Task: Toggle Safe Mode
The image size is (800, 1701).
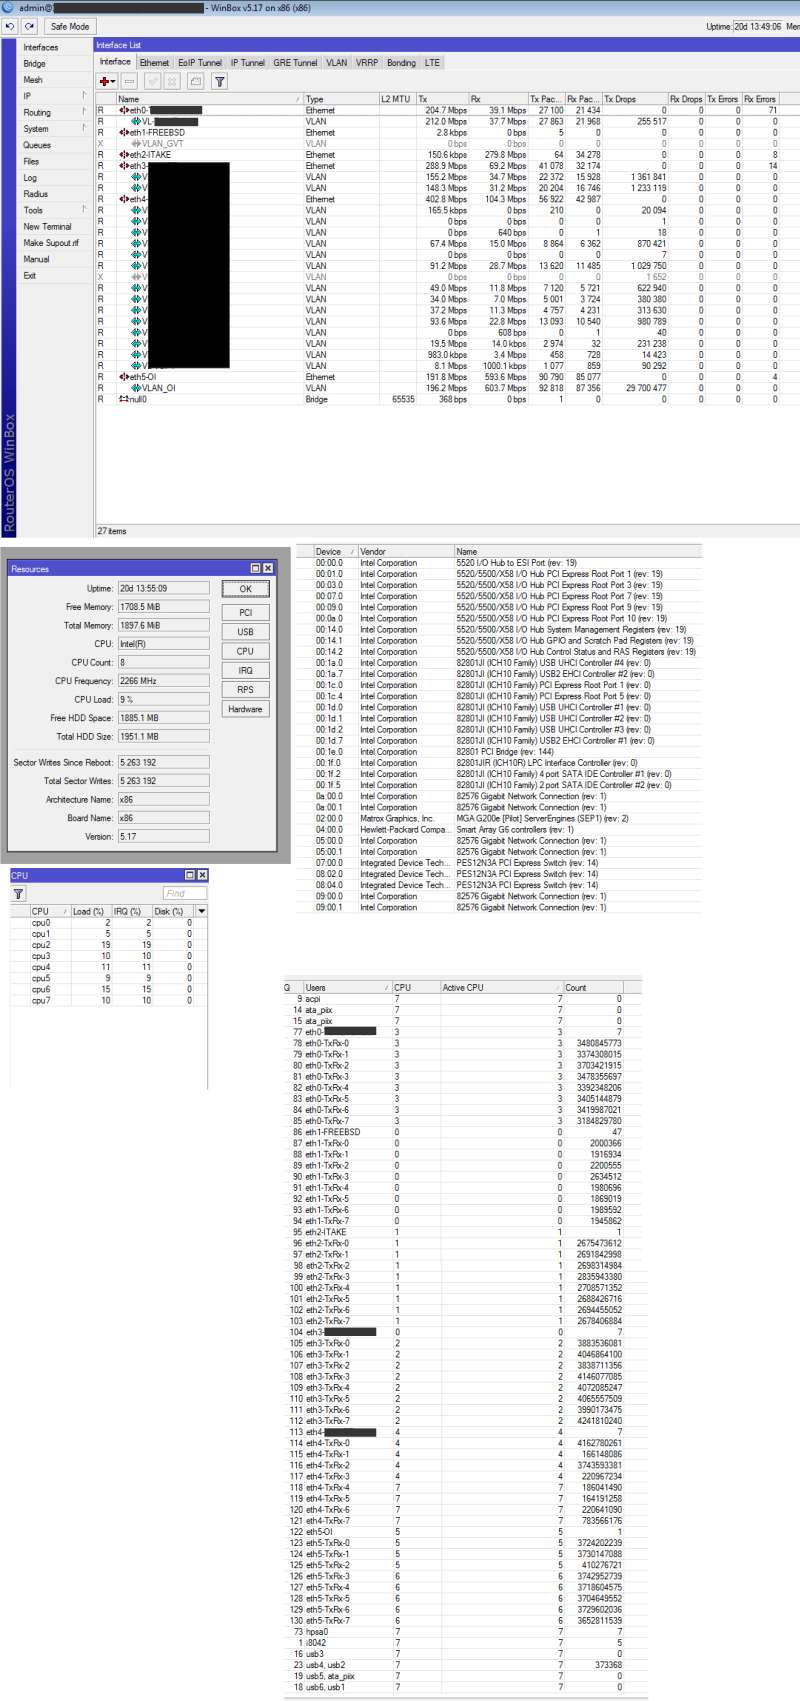Action: tap(69, 26)
